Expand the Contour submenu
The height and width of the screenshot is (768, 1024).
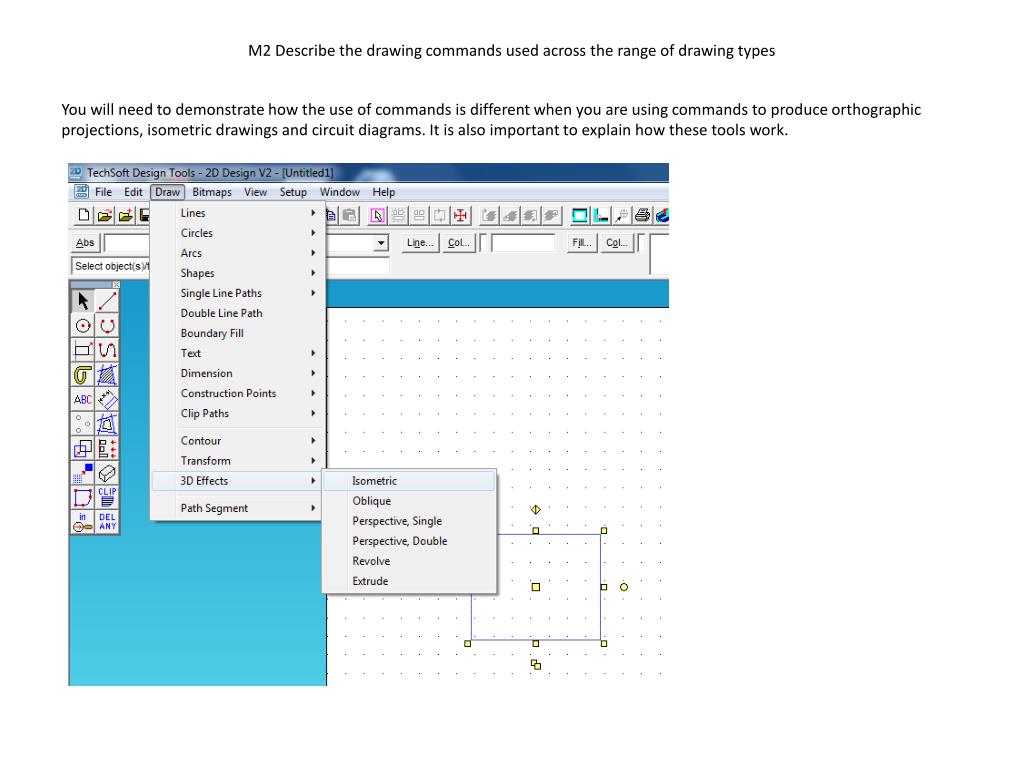[238, 441]
